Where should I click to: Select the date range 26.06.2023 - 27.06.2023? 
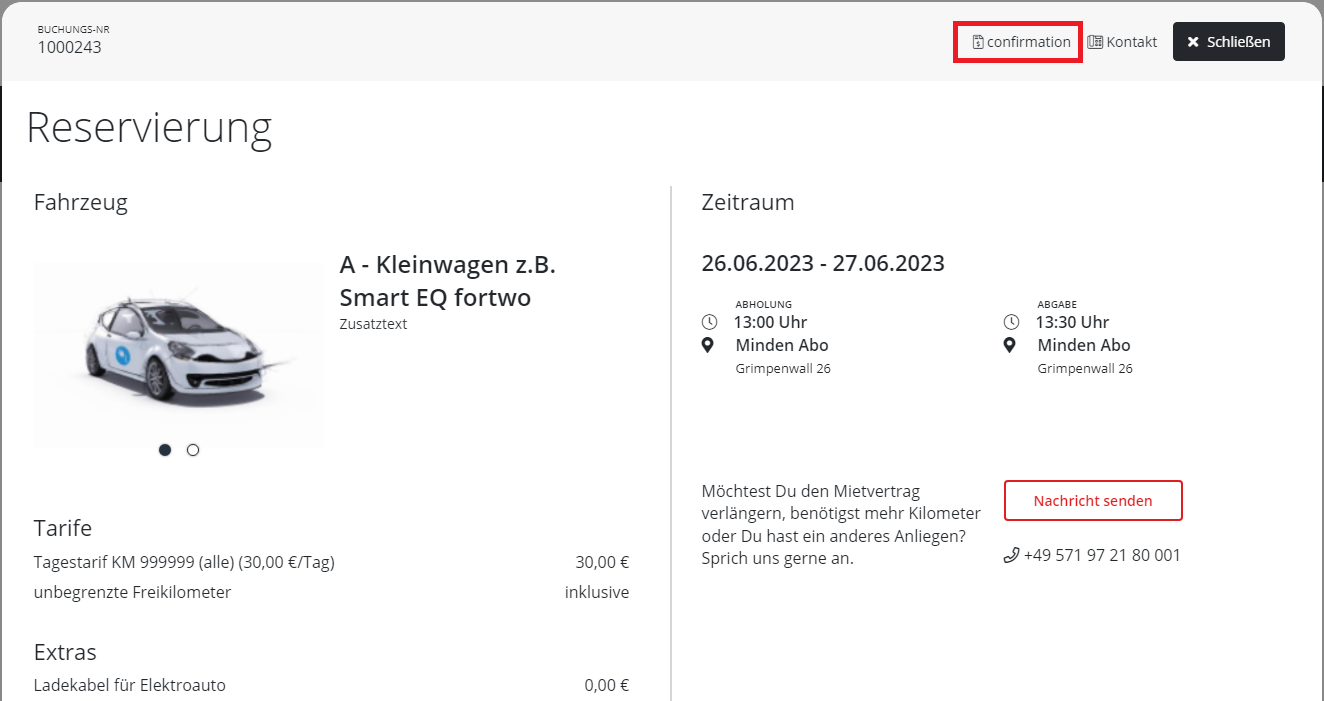(823, 263)
